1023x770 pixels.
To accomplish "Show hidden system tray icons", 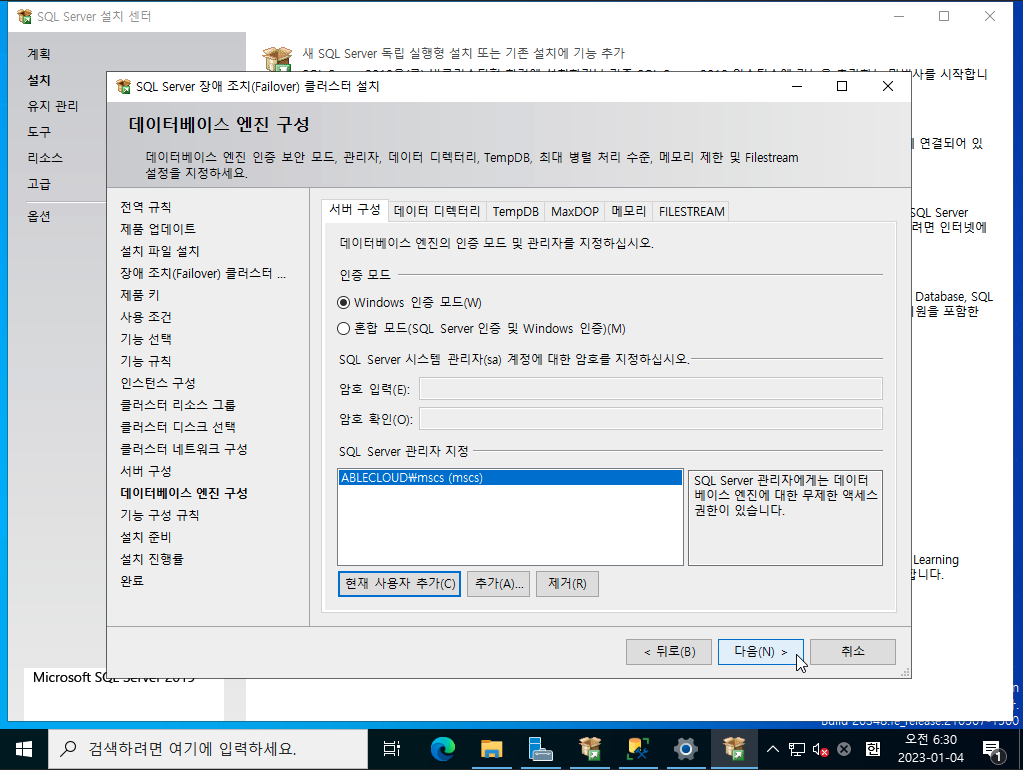I will coord(772,749).
